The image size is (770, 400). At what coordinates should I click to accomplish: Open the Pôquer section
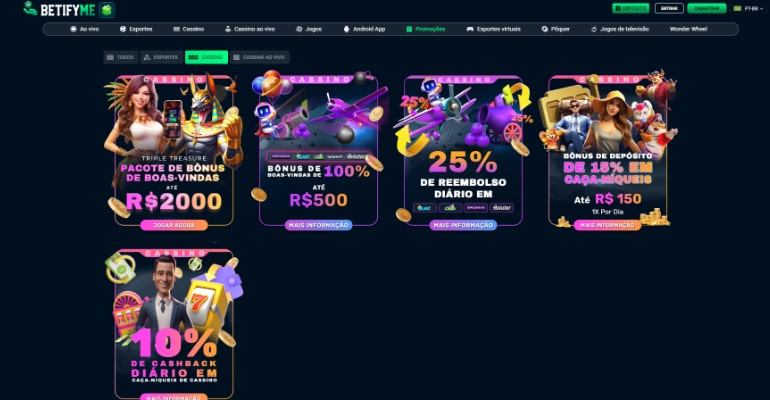pyautogui.click(x=555, y=29)
